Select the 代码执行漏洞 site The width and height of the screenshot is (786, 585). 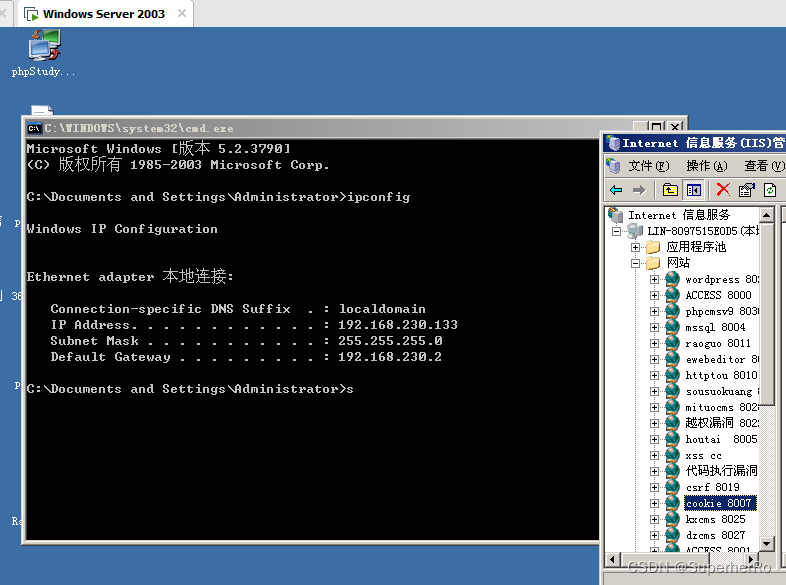click(x=722, y=471)
